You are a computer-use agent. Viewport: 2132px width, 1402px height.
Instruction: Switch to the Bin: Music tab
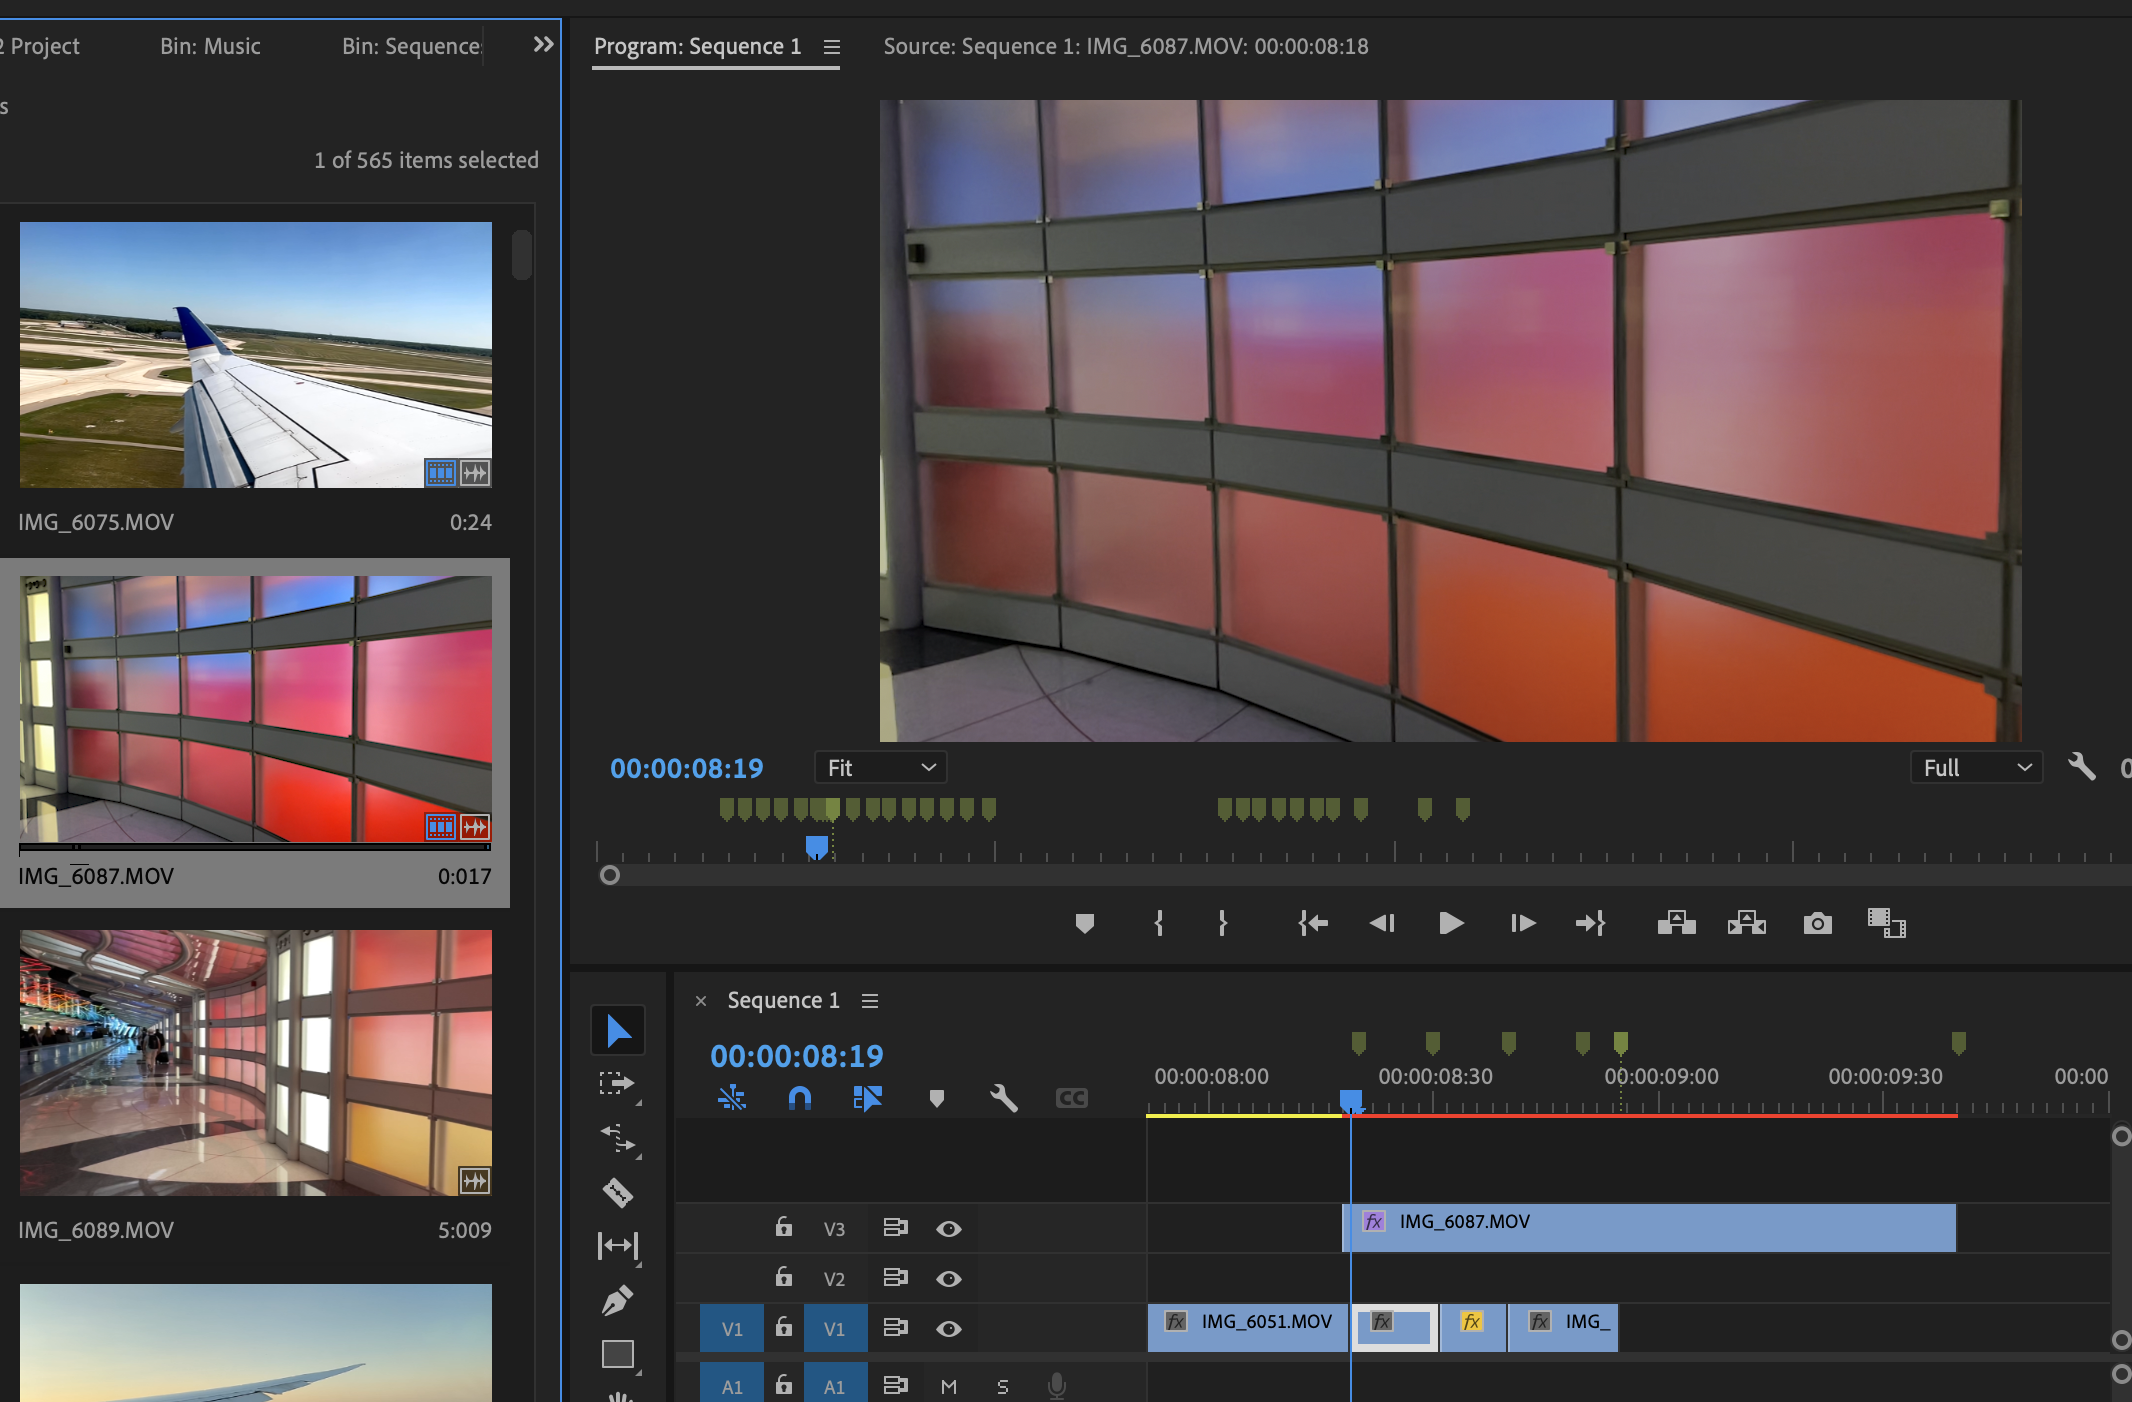coord(210,46)
